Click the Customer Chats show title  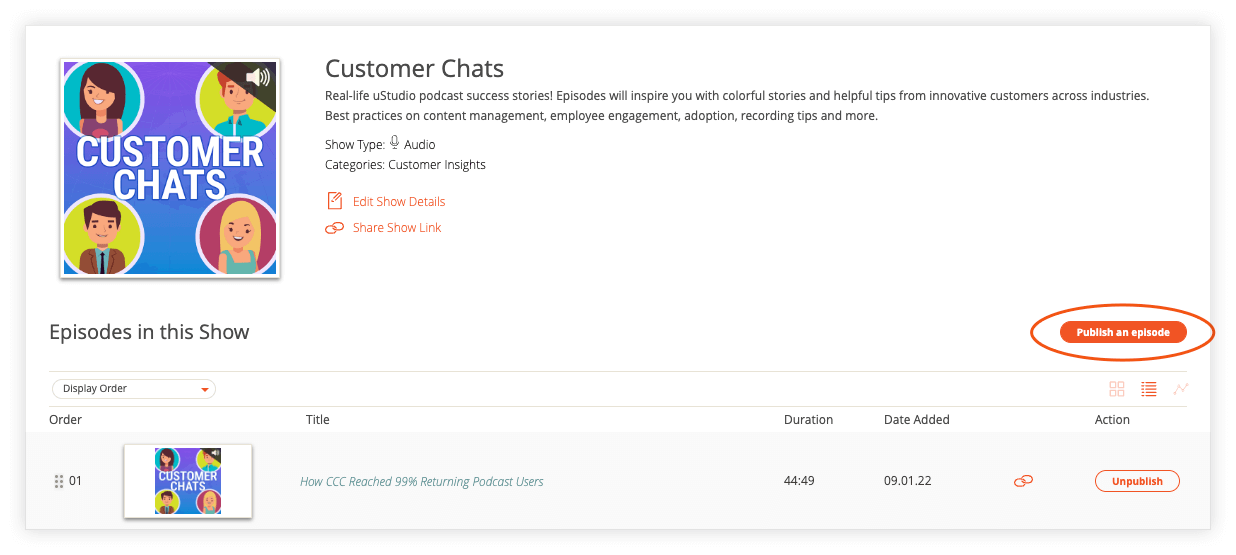tap(415, 69)
